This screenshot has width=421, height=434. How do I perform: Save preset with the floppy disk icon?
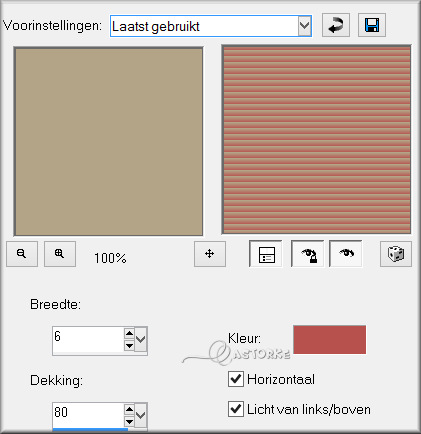point(372,25)
